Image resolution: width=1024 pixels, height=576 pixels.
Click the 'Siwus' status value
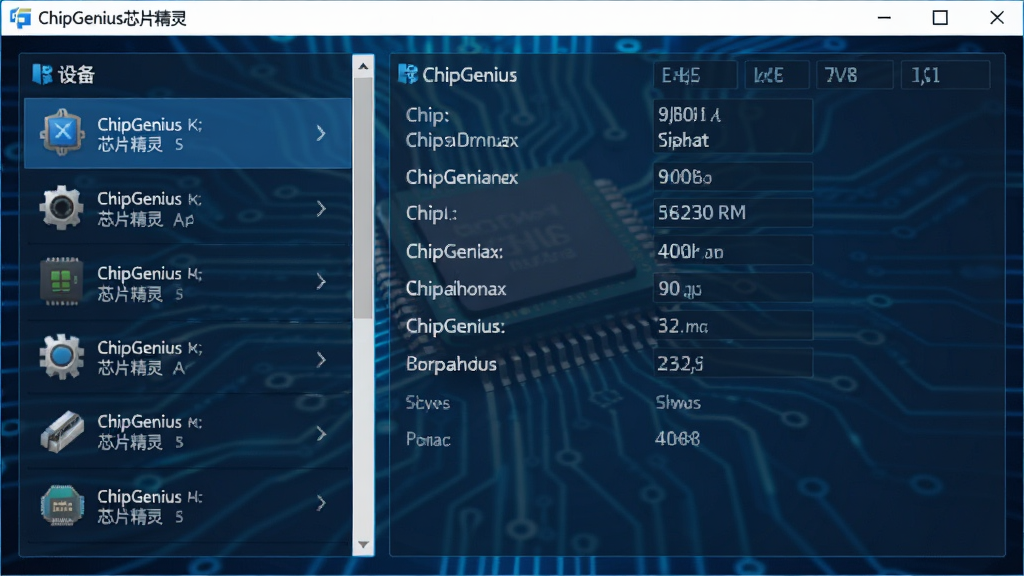(678, 402)
